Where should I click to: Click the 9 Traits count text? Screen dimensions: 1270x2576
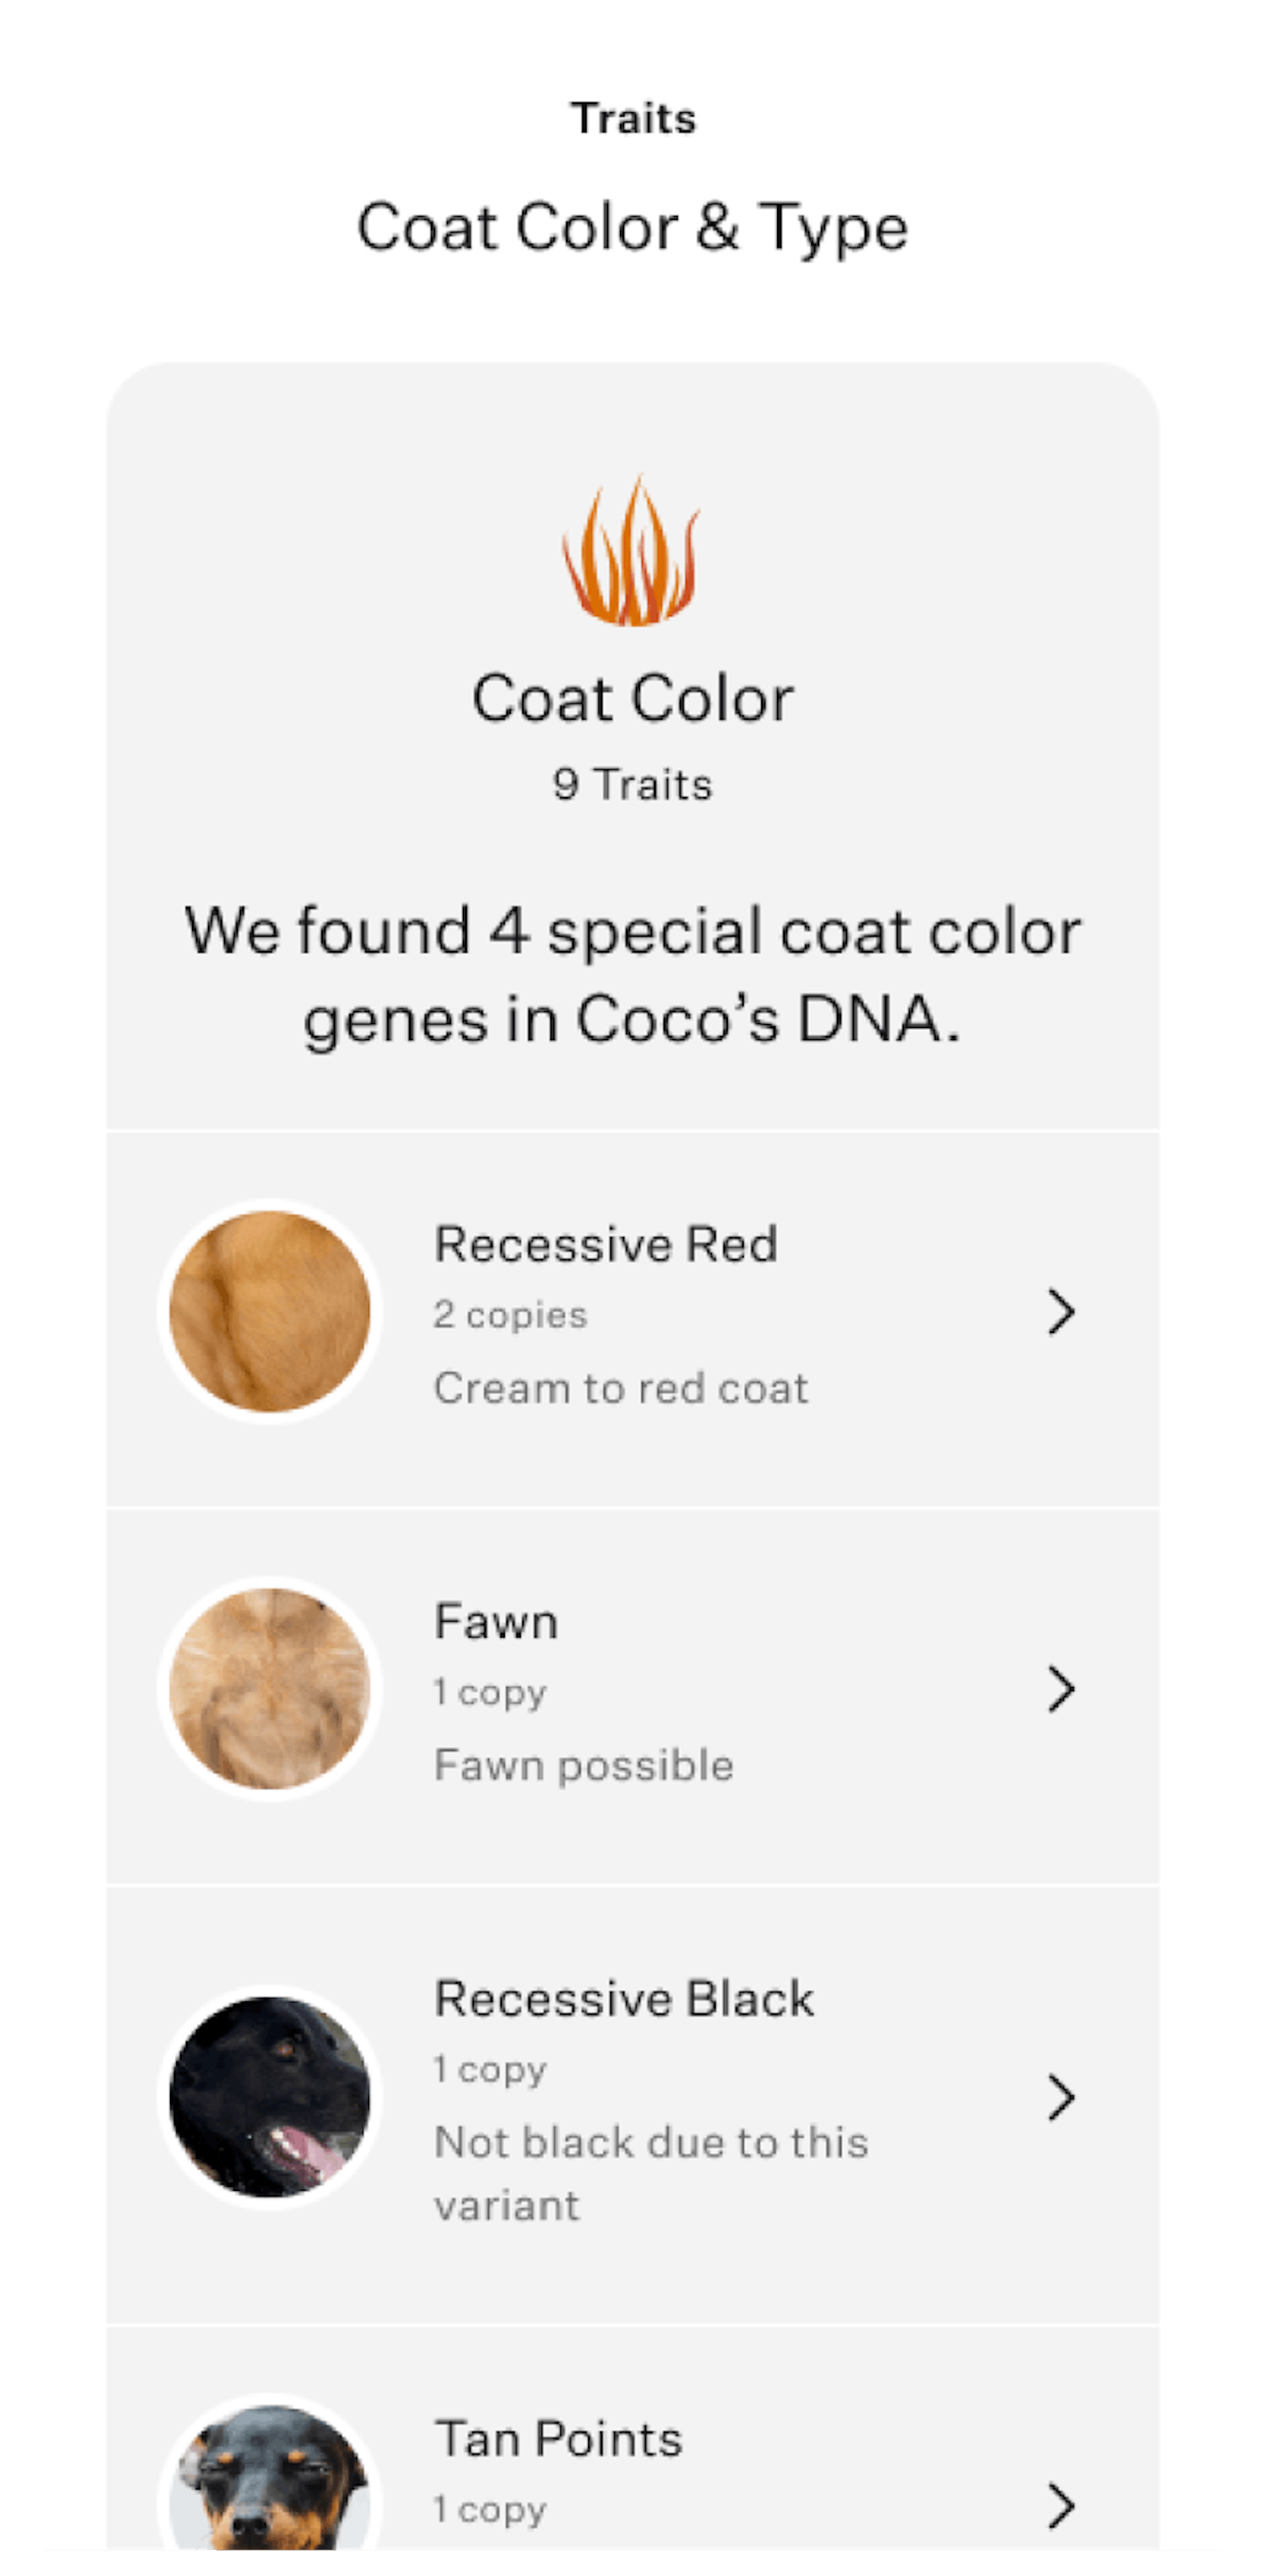(x=634, y=784)
